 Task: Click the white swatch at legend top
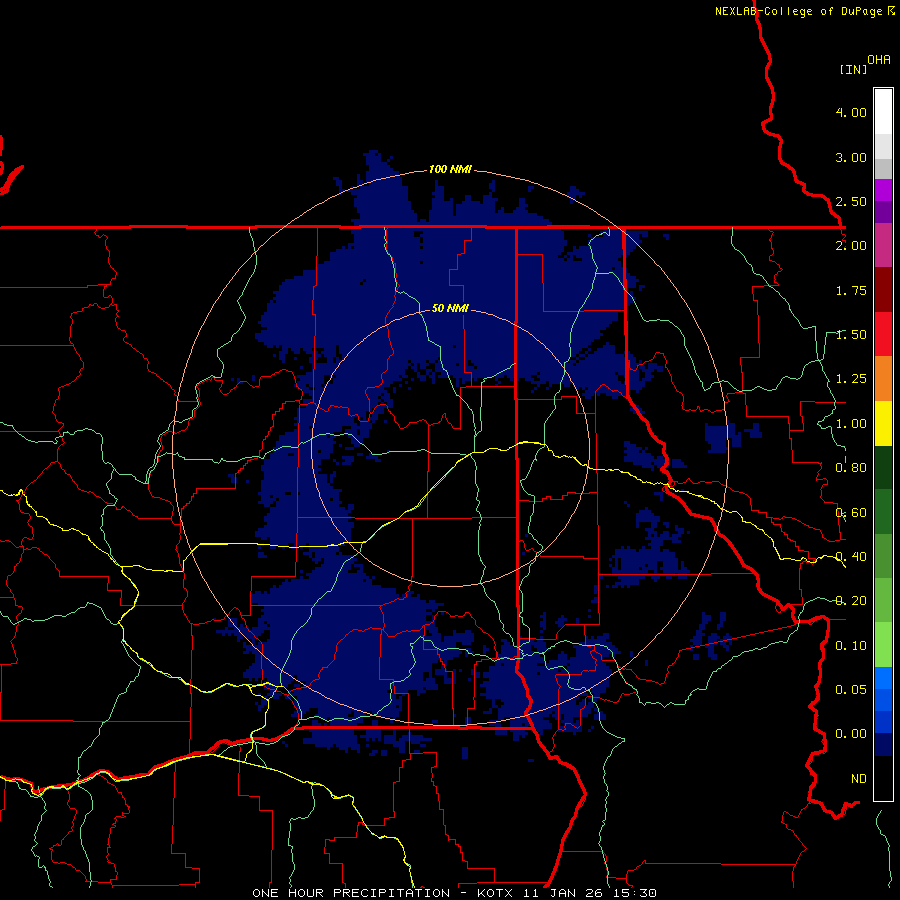883,112
